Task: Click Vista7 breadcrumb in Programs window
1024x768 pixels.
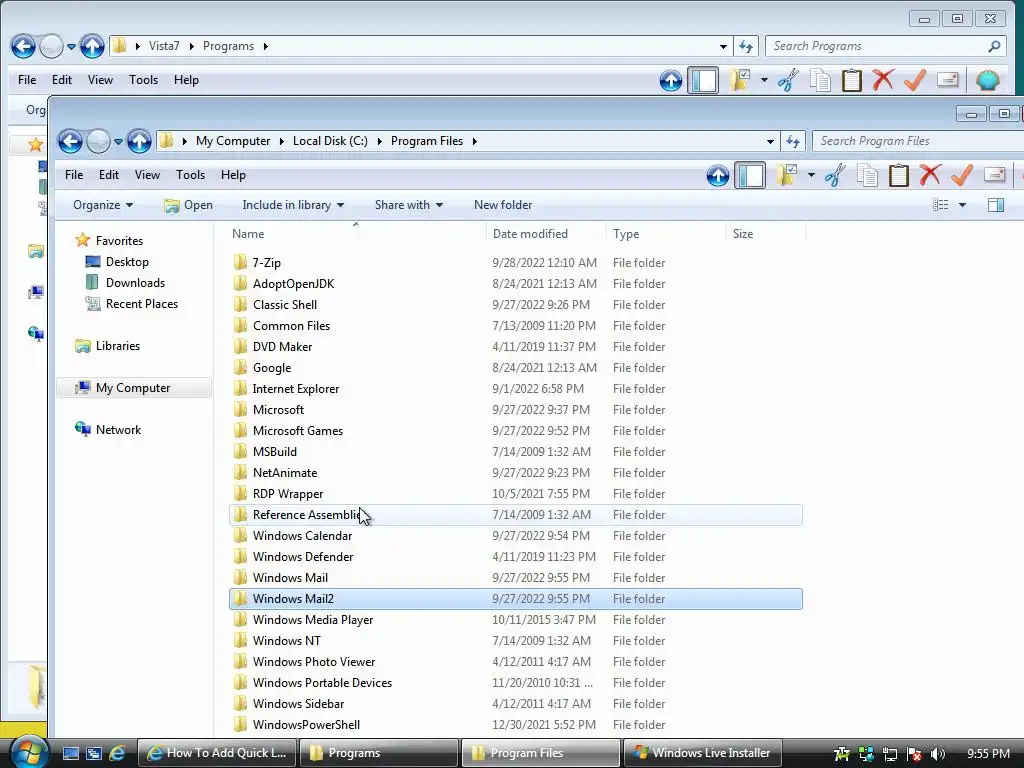Action: (164, 46)
